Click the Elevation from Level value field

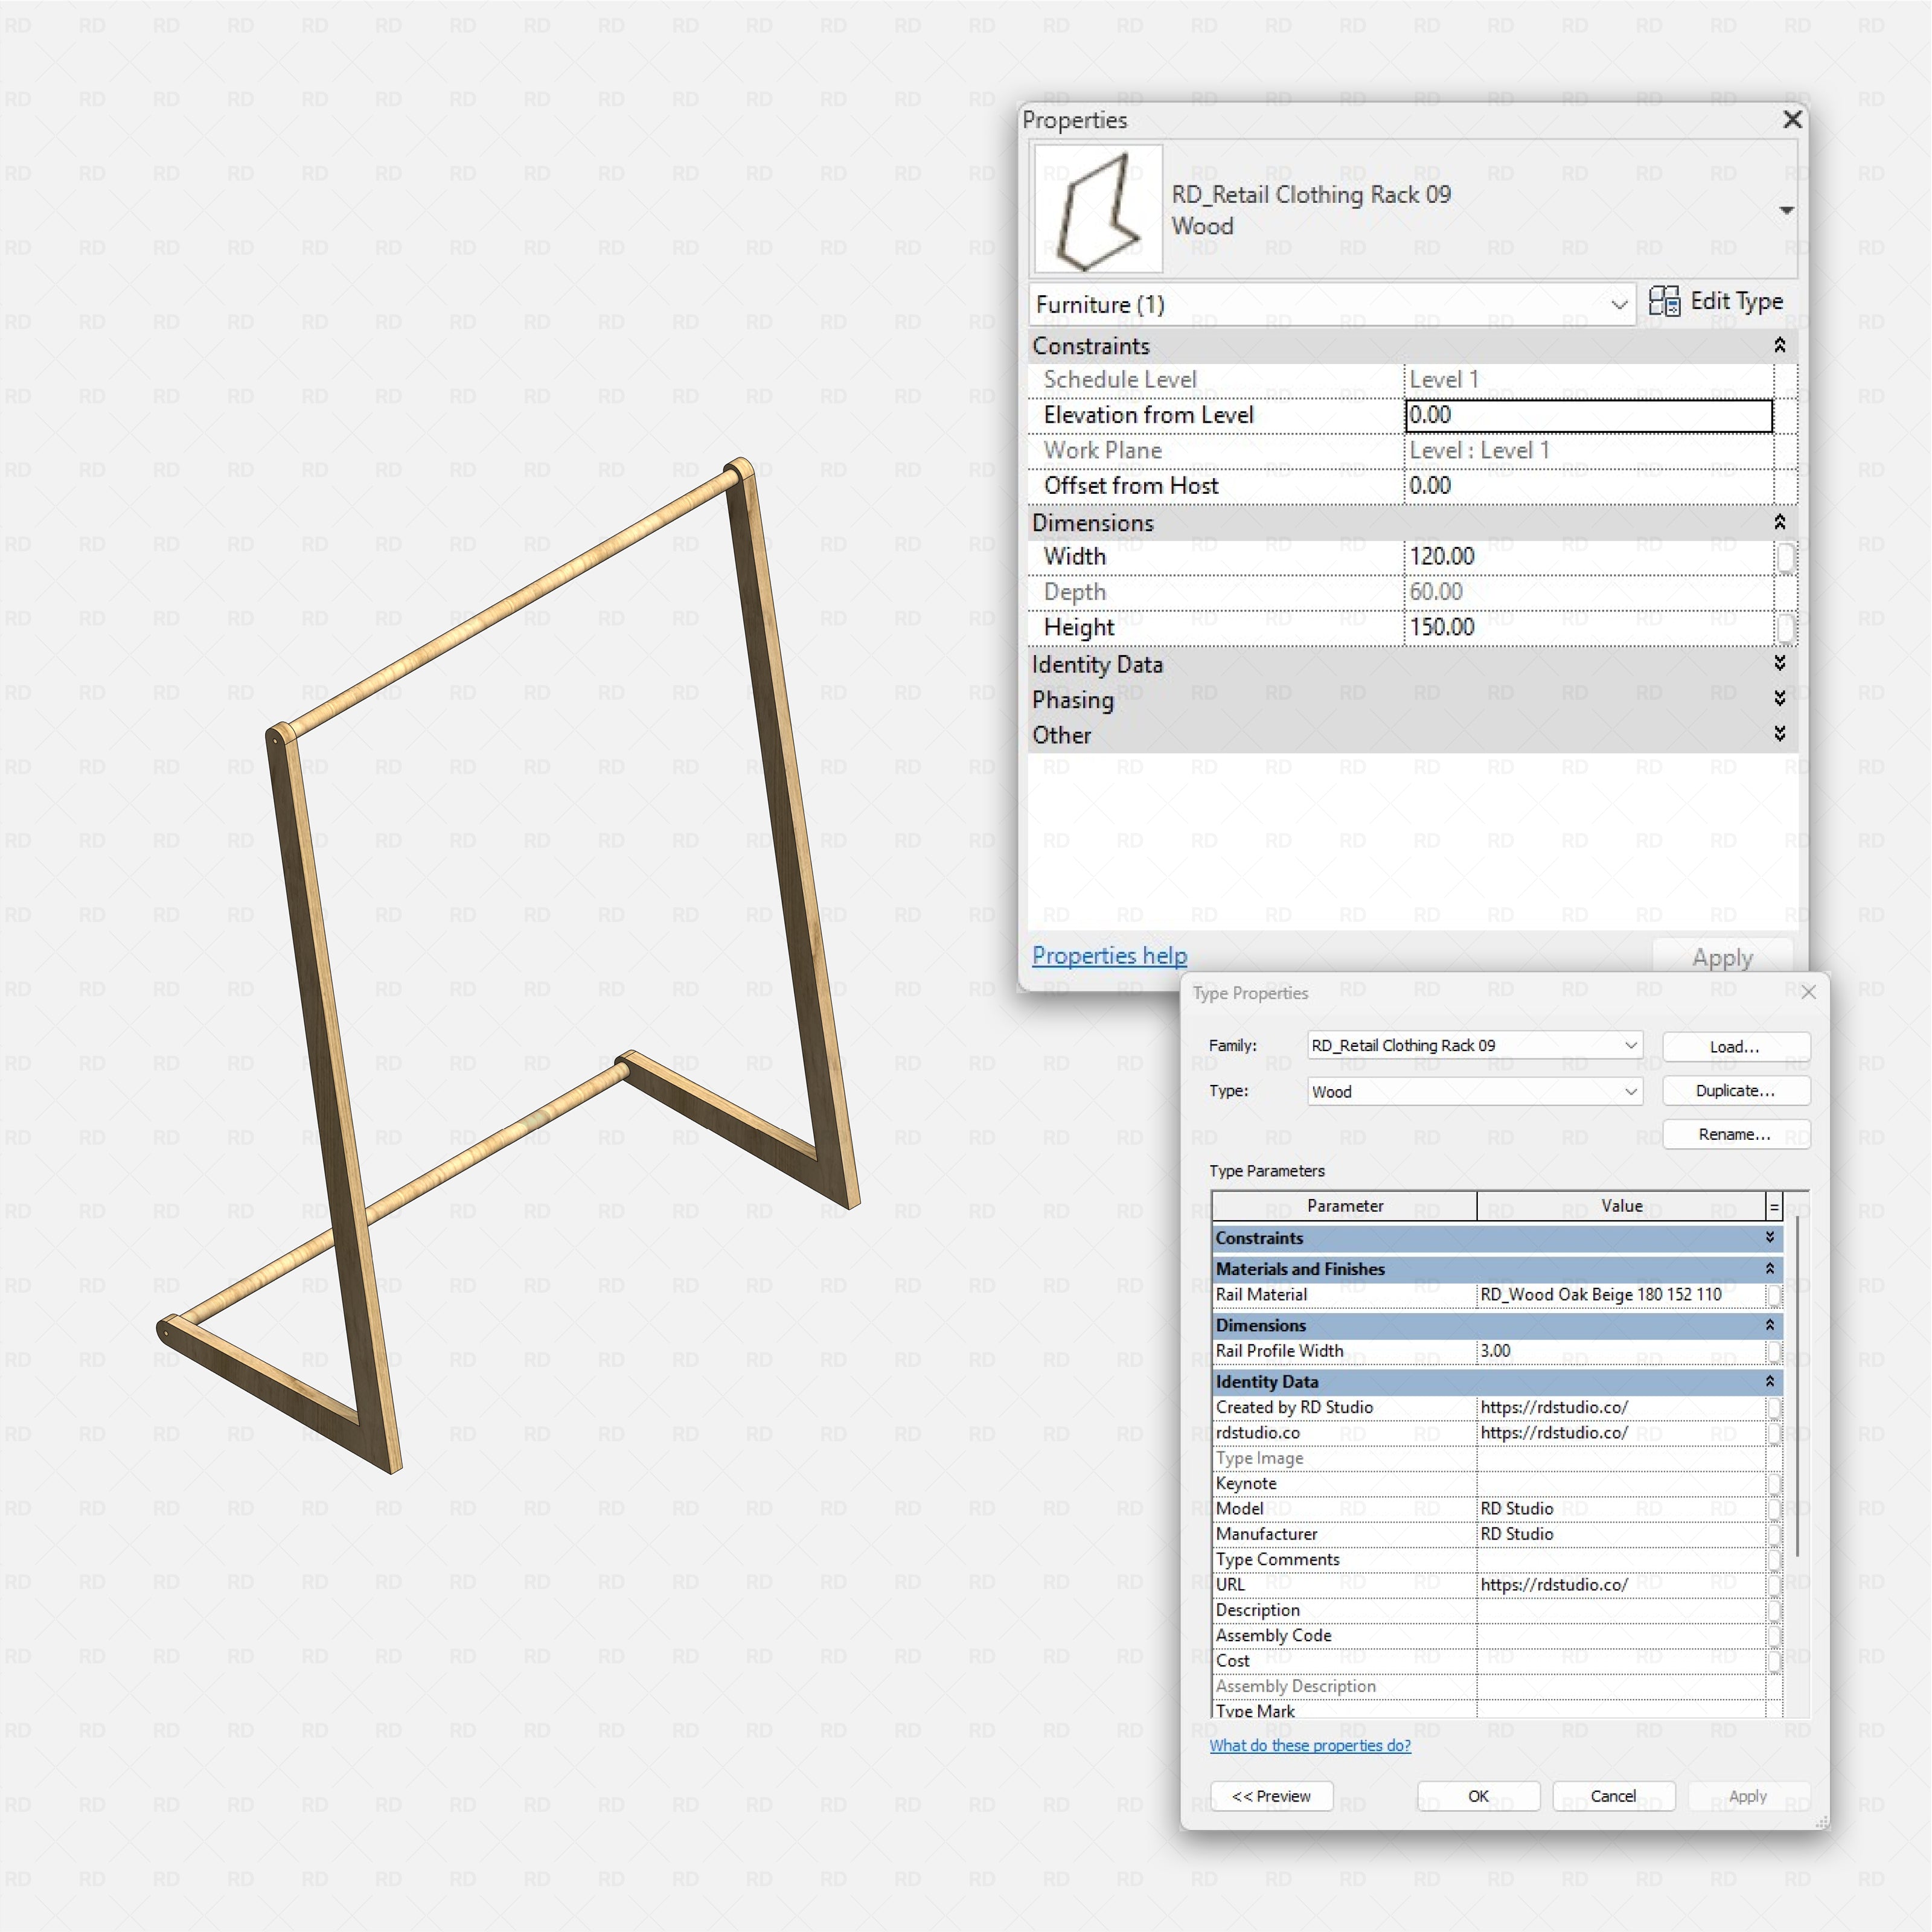point(1588,415)
